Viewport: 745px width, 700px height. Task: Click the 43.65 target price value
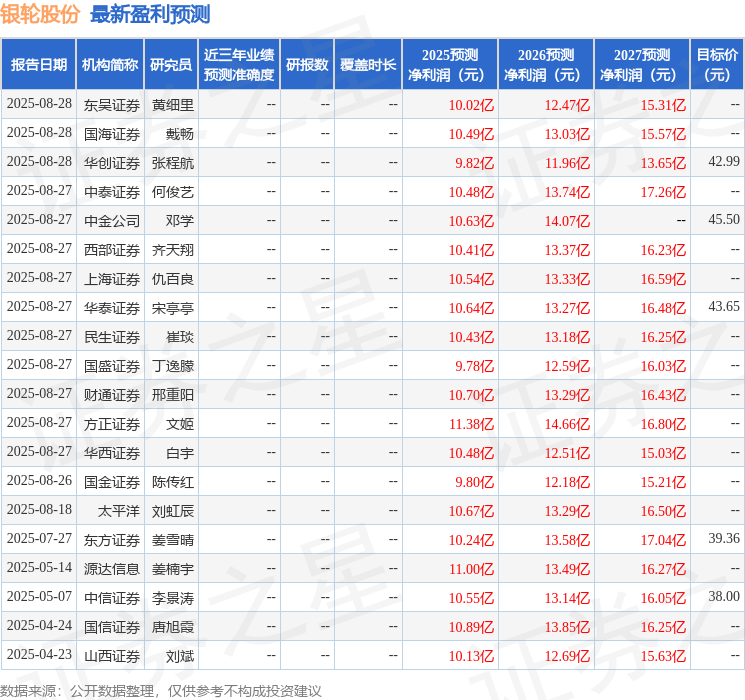point(724,307)
